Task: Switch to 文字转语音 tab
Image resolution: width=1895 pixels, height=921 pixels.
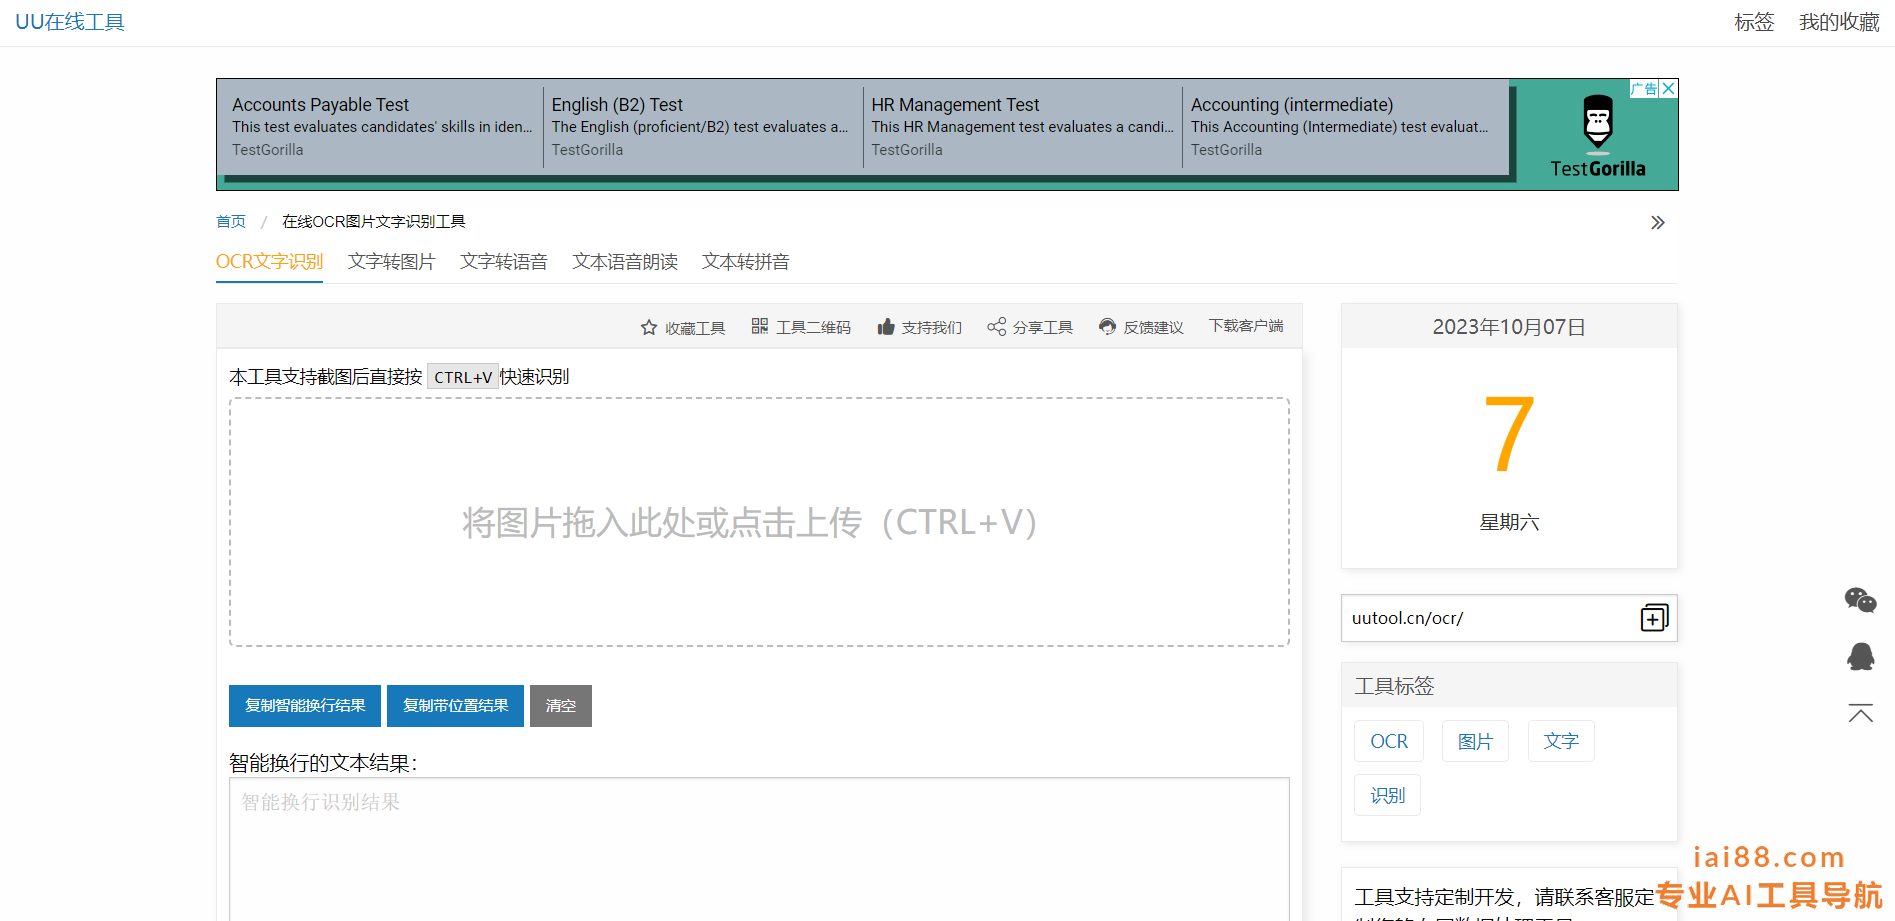Action: coord(503,262)
